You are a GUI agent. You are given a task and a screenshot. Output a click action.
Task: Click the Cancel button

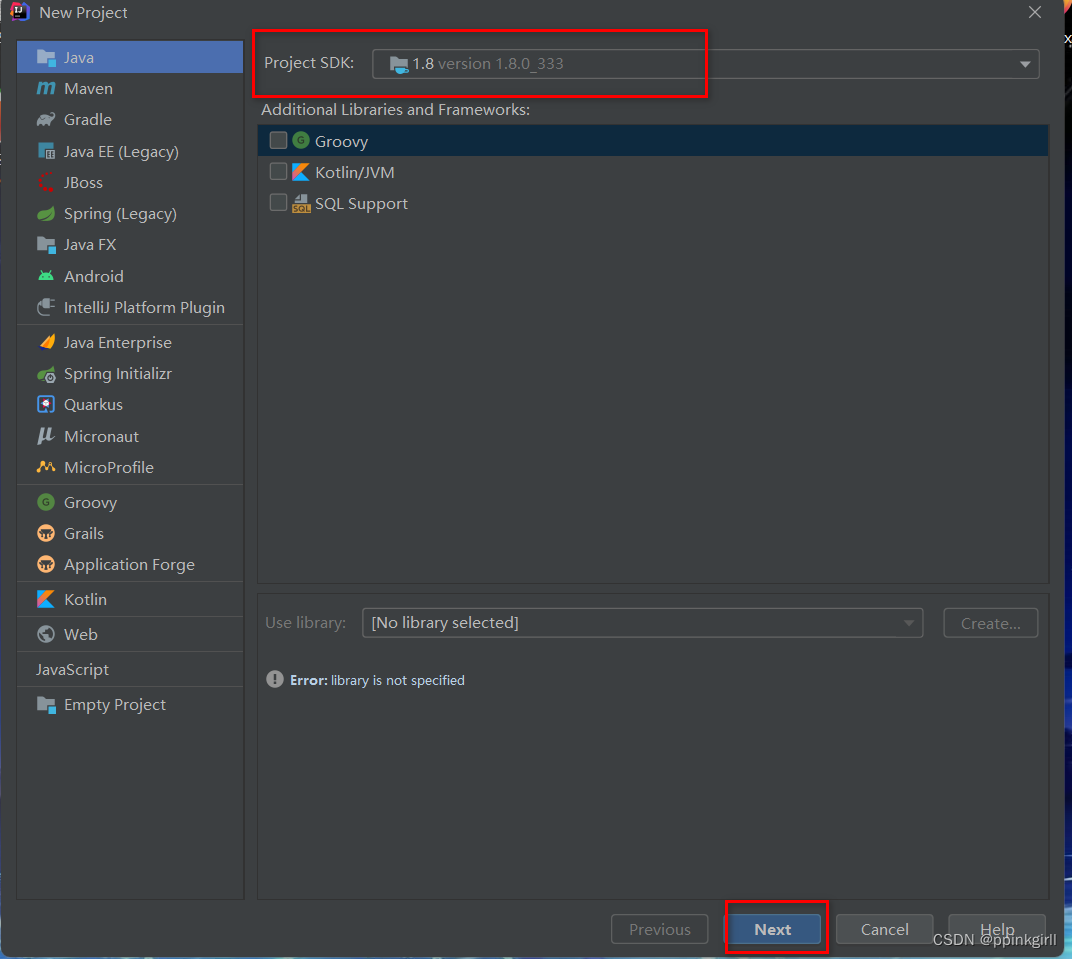[885, 930]
